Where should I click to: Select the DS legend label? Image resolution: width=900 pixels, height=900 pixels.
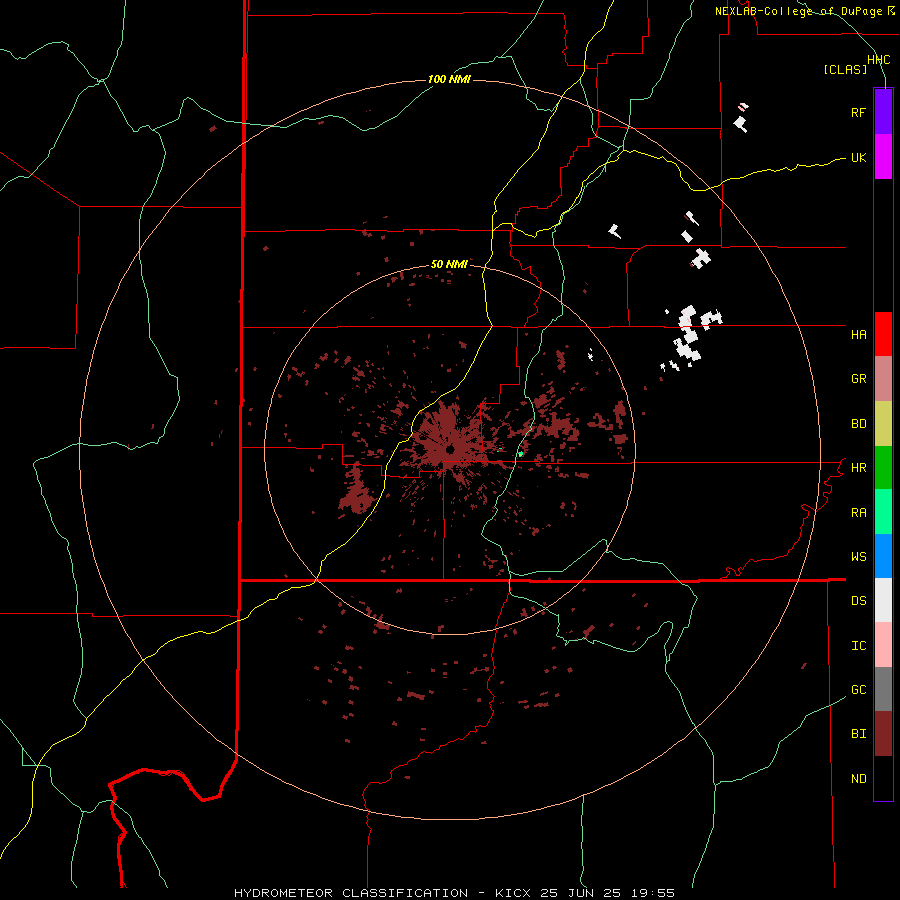pyautogui.click(x=858, y=600)
